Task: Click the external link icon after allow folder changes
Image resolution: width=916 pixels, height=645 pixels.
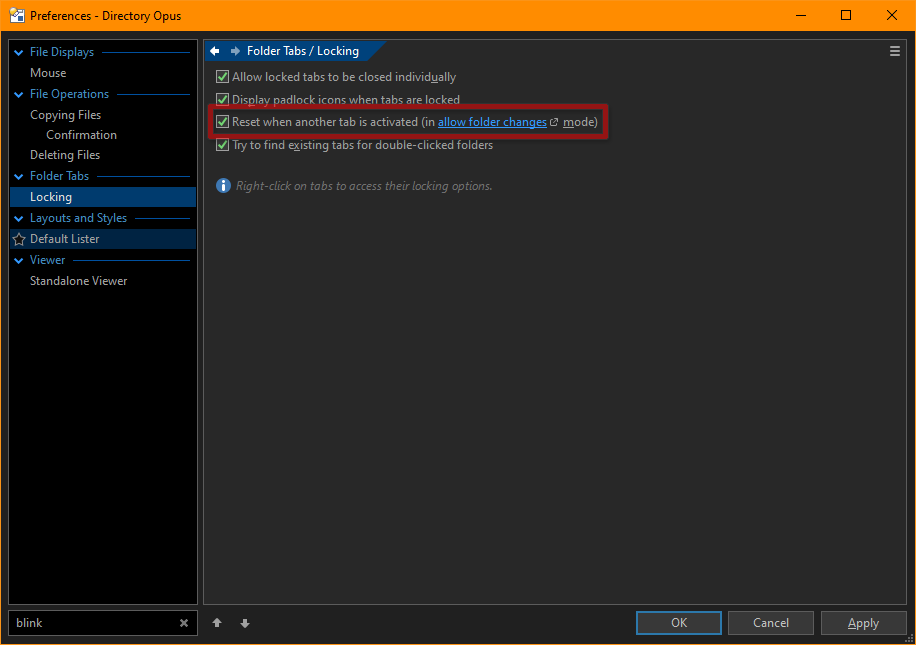Action: coord(554,122)
